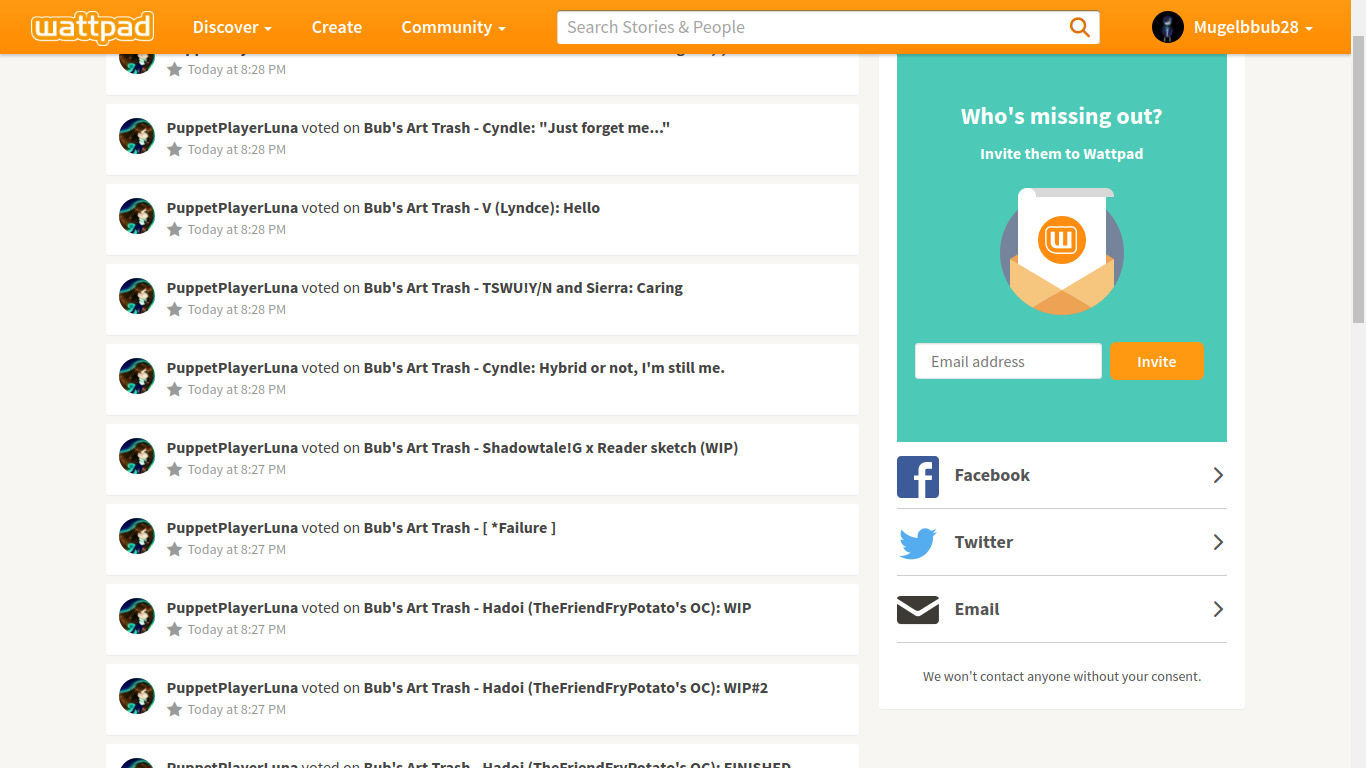This screenshot has width=1366, height=768.
Task: Open the Discover dropdown menu
Action: [x=232, y=27]
